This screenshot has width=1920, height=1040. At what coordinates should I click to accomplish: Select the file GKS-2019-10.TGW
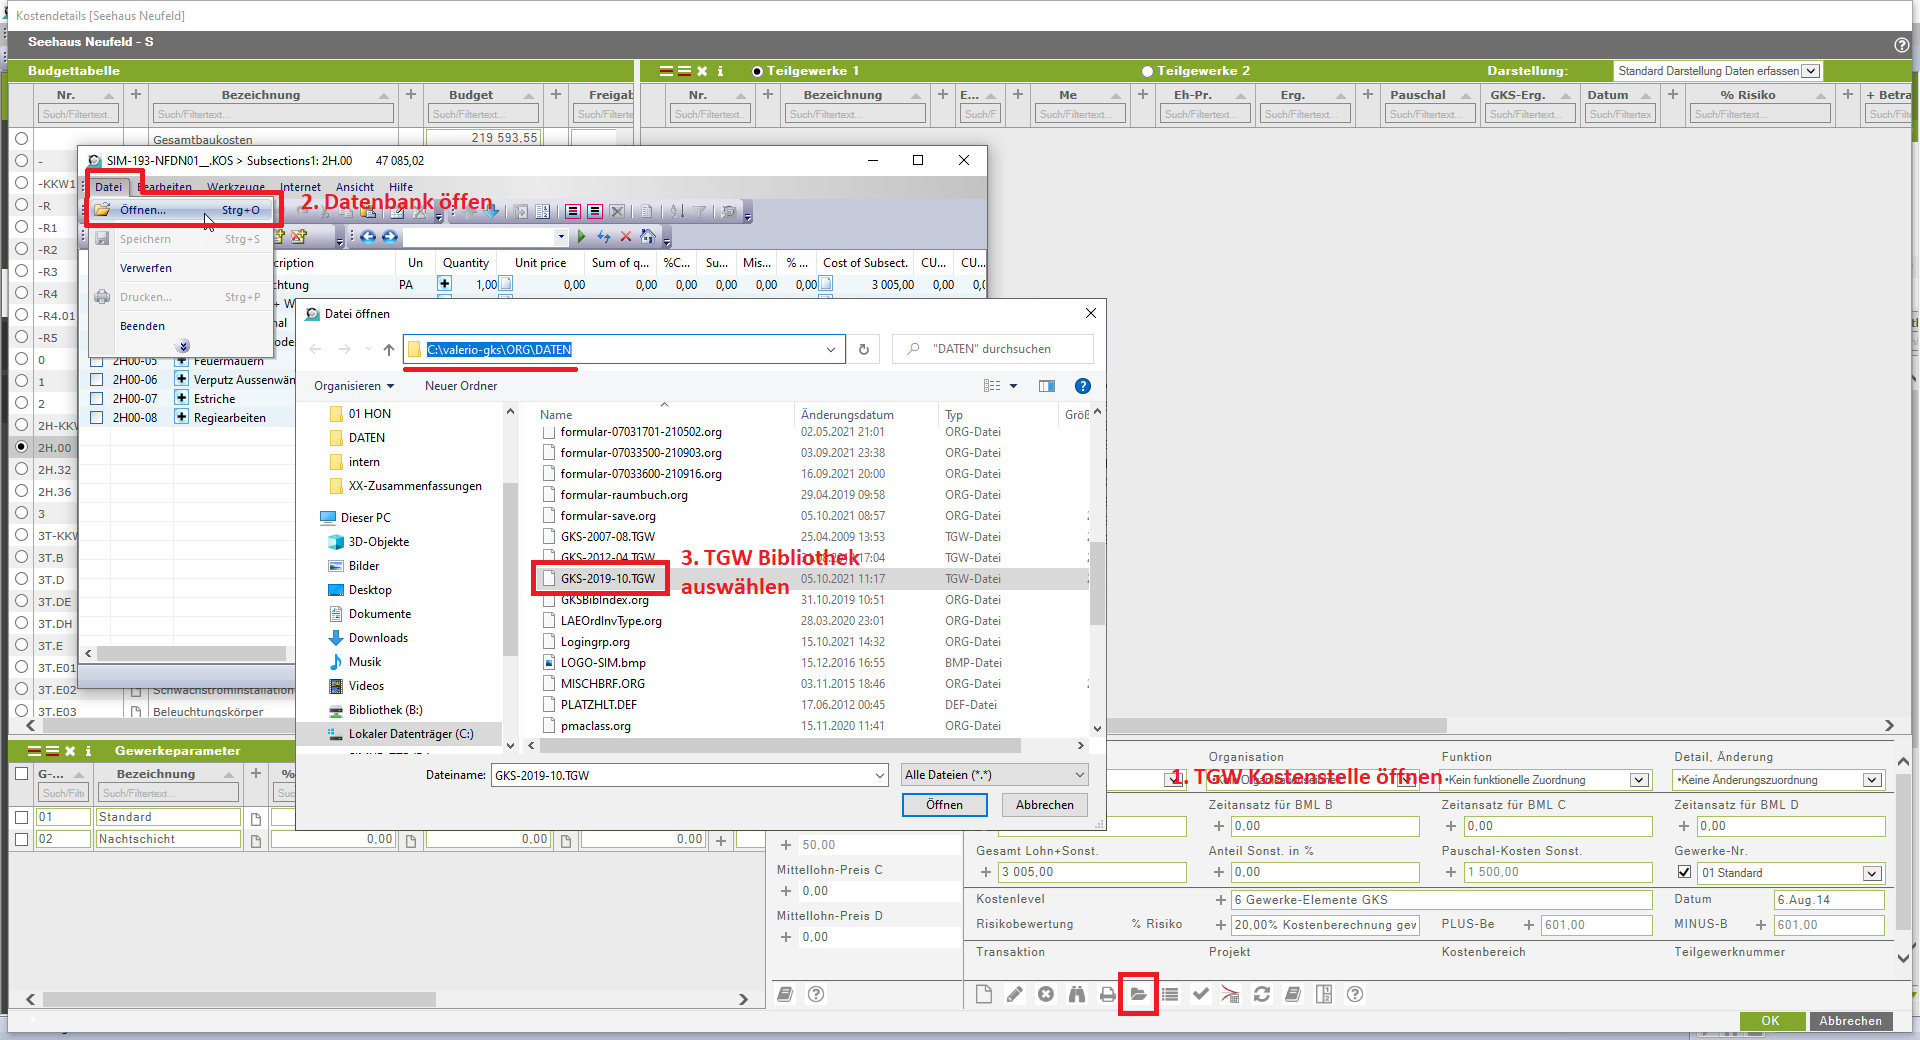point(607,579)
